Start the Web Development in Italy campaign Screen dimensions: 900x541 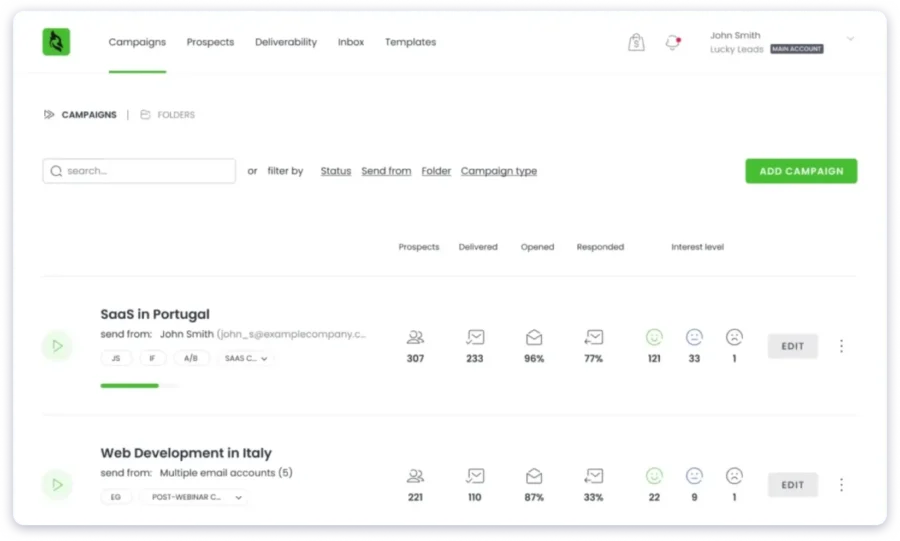click(57, 485)
